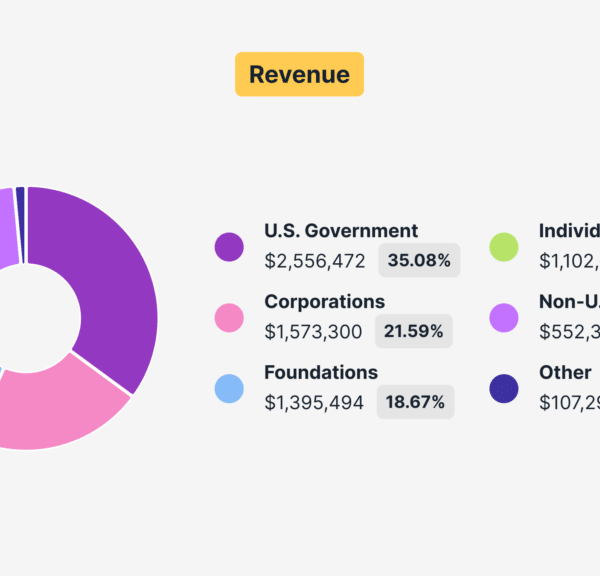The width and height of the screenshot is (600, 576).
Task: Click the $2,556,472 revenue amount
Action: [315, 261]
